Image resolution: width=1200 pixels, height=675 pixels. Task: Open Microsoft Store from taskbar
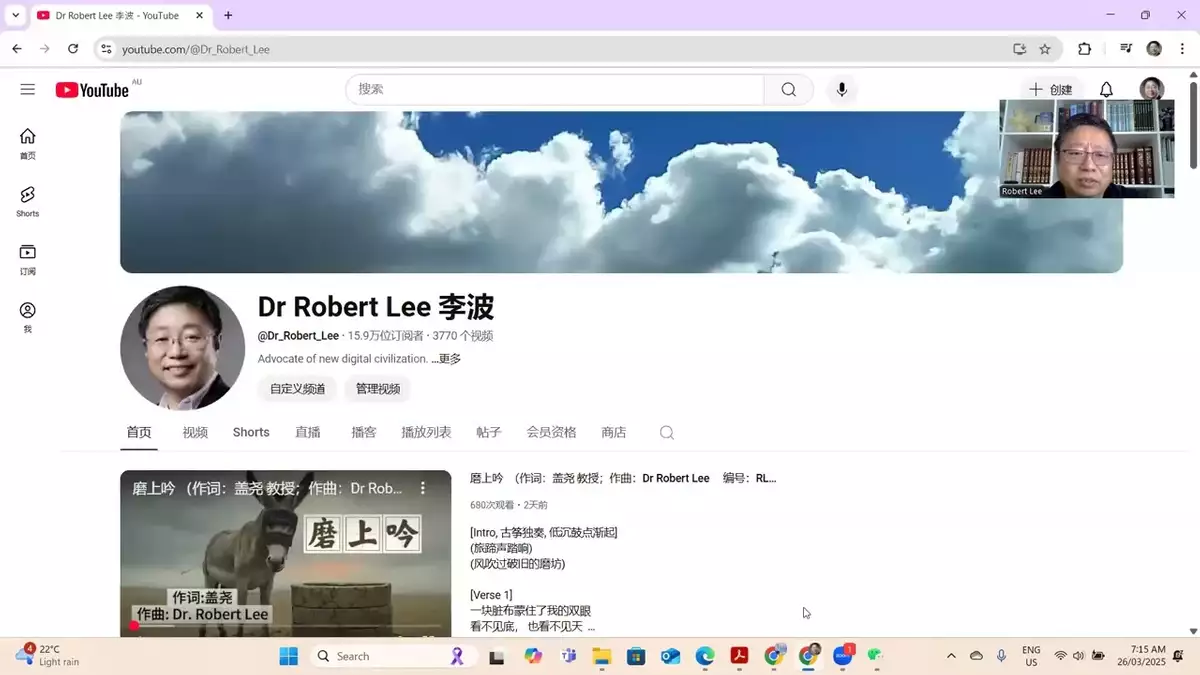point(635,656)
